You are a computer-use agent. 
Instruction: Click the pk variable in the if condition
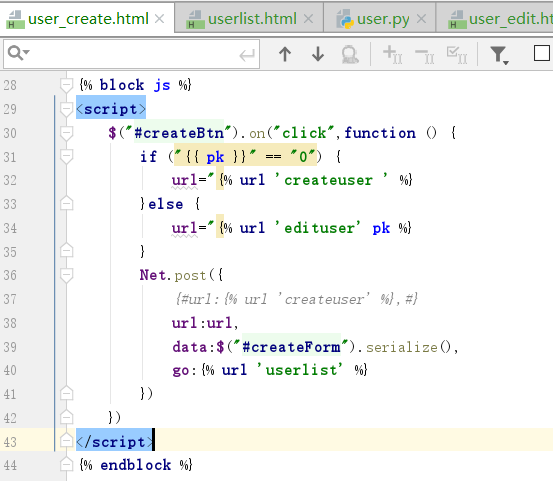215,157
